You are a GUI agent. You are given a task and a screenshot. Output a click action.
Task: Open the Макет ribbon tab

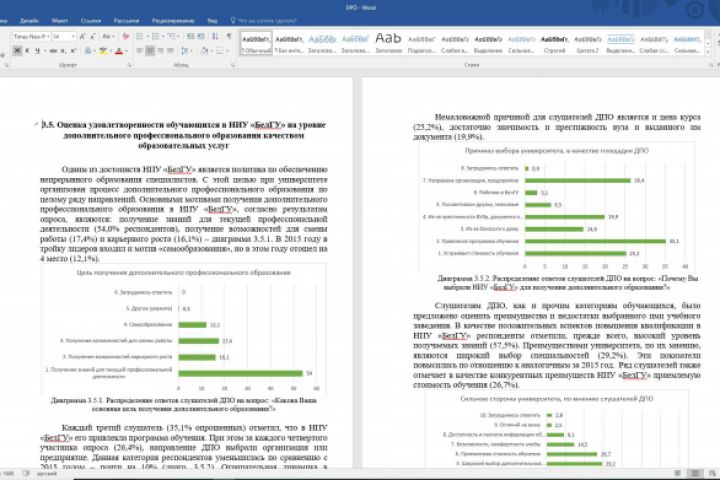point(60,20)
